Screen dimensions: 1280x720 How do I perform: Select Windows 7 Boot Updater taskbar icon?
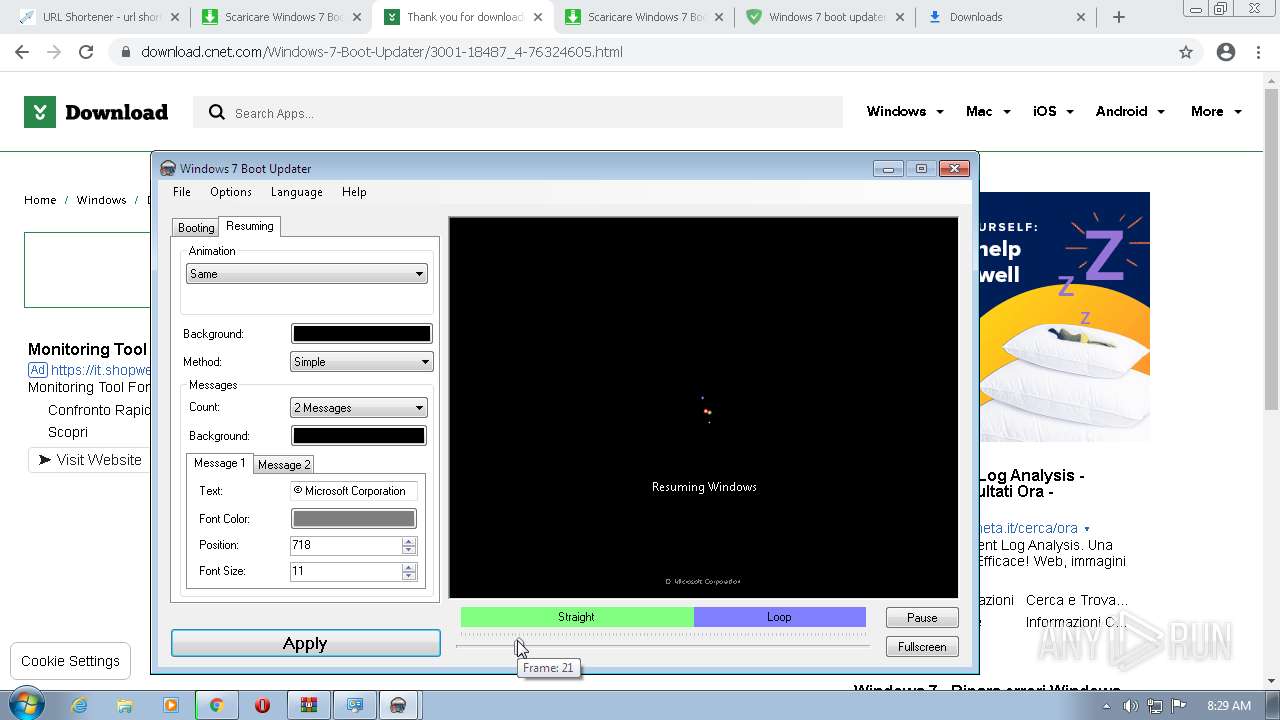(398, 705)
